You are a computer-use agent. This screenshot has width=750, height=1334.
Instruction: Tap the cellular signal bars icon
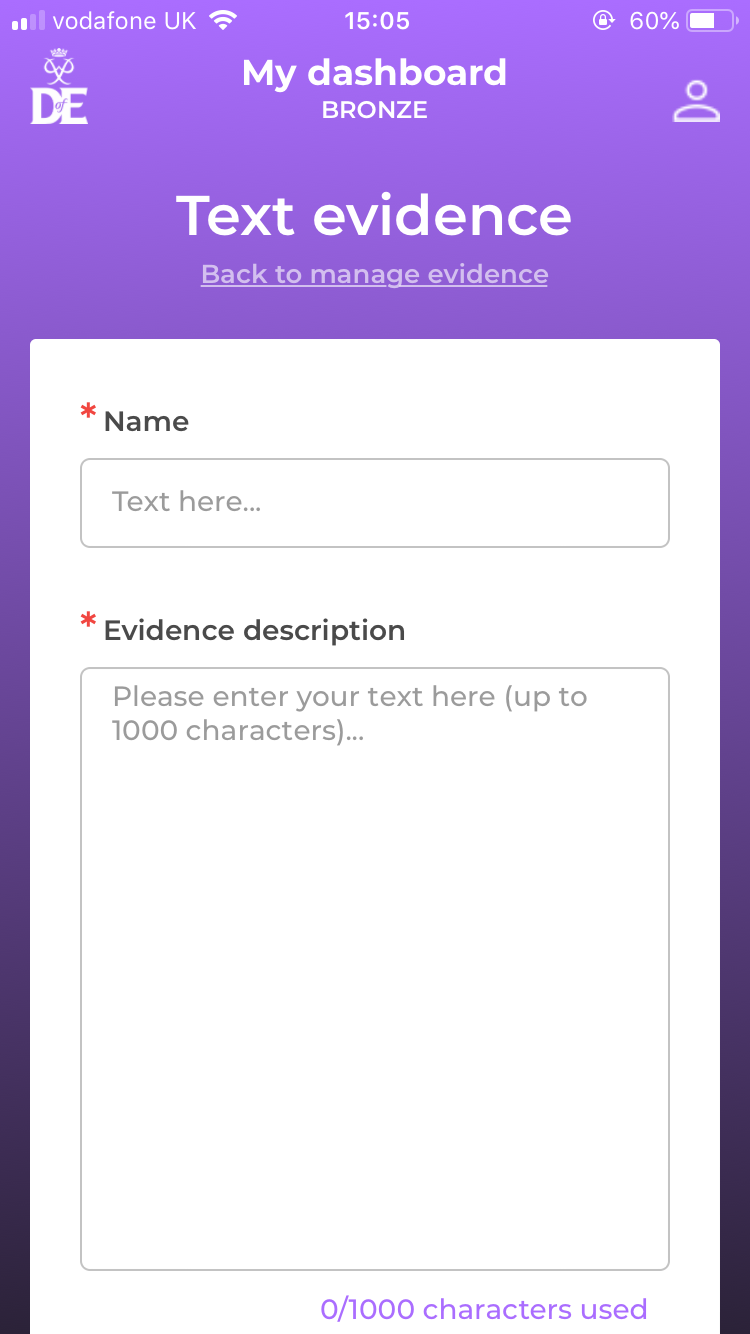coord(30,21)
